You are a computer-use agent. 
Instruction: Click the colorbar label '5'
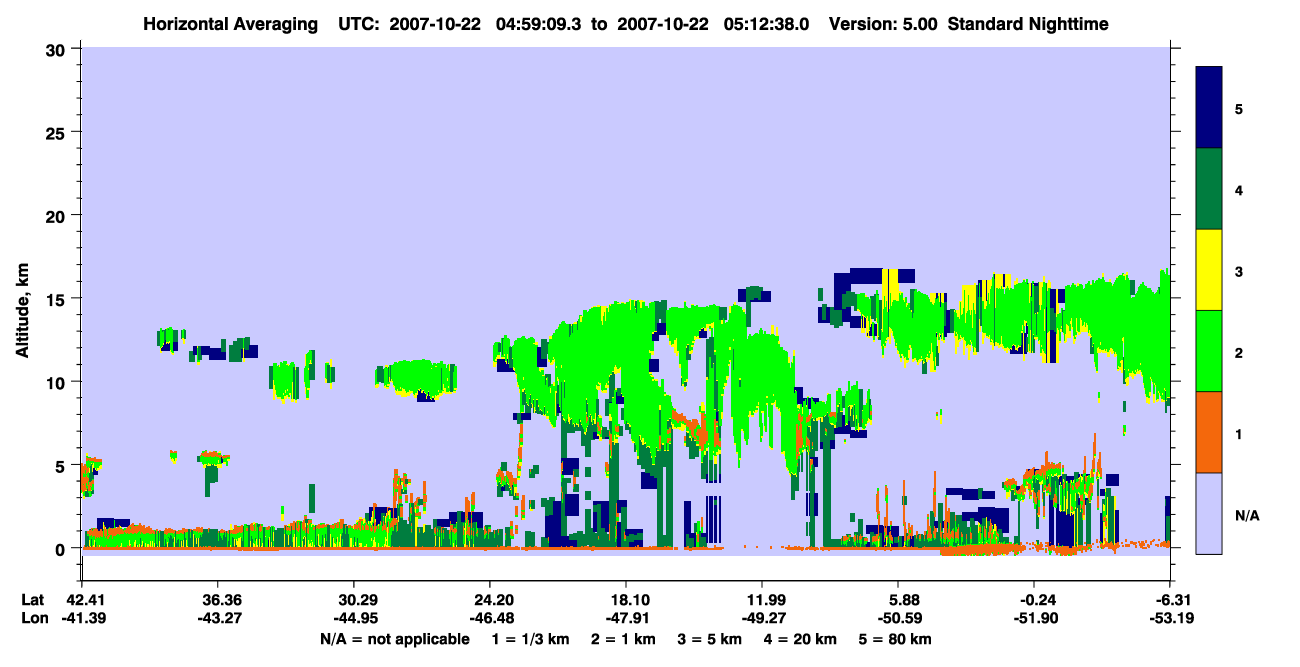click(1239, 108)
